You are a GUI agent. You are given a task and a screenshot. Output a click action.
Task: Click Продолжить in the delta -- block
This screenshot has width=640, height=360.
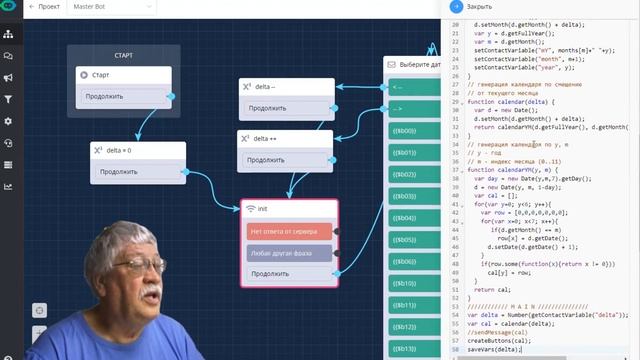pyautogui.click(x=287, y=108)
